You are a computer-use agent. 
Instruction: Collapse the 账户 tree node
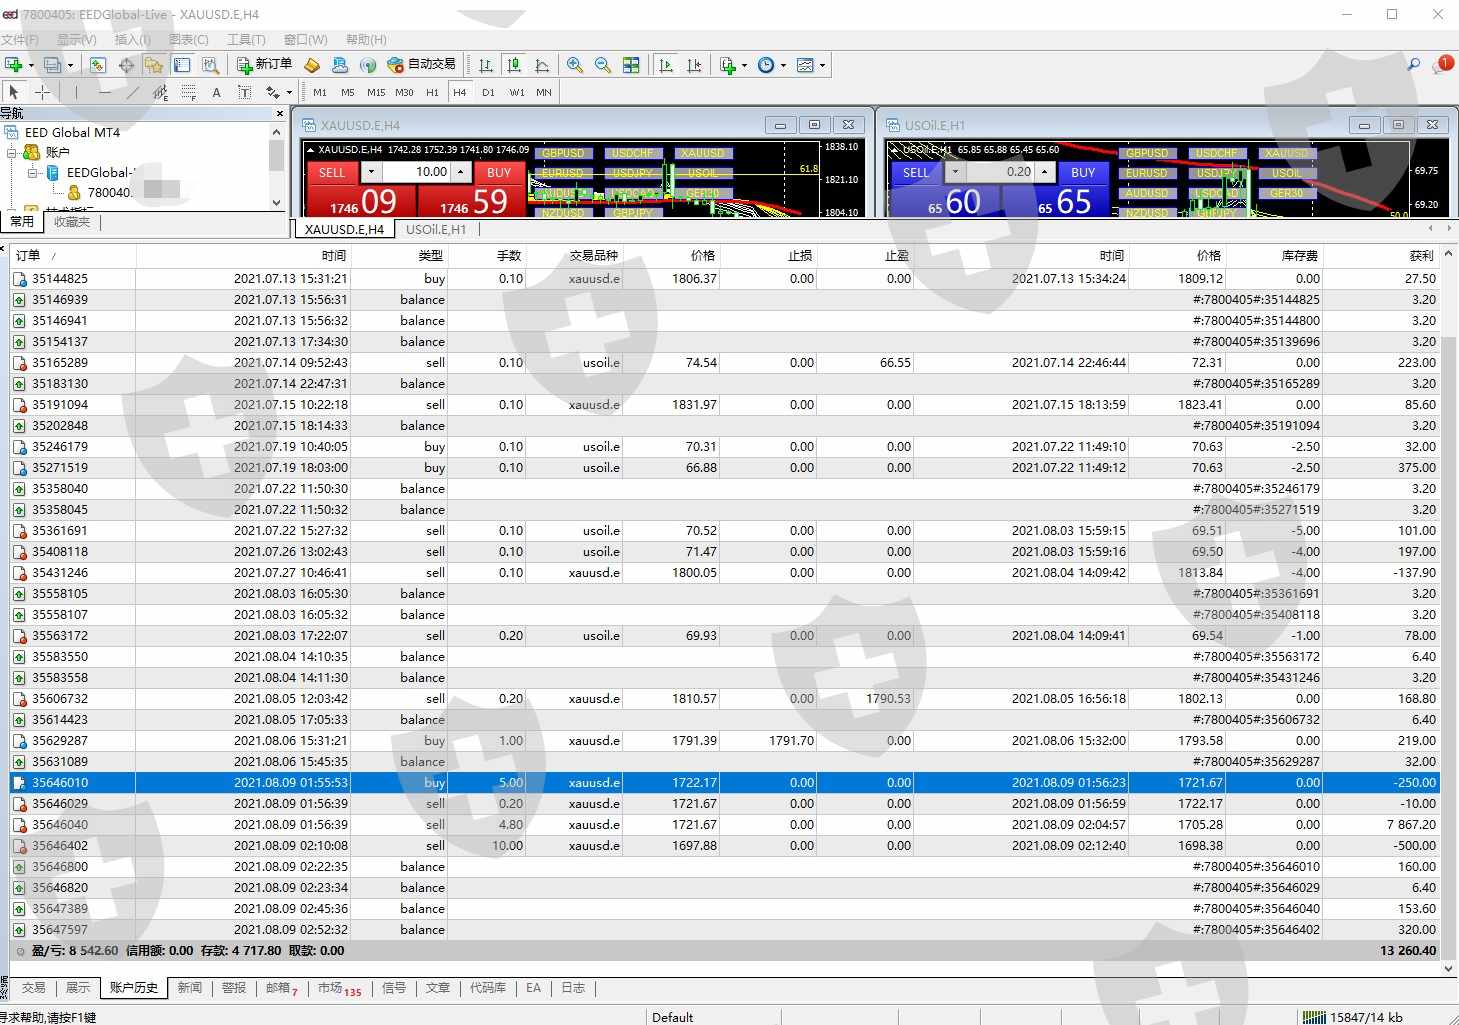click(13, 153)
